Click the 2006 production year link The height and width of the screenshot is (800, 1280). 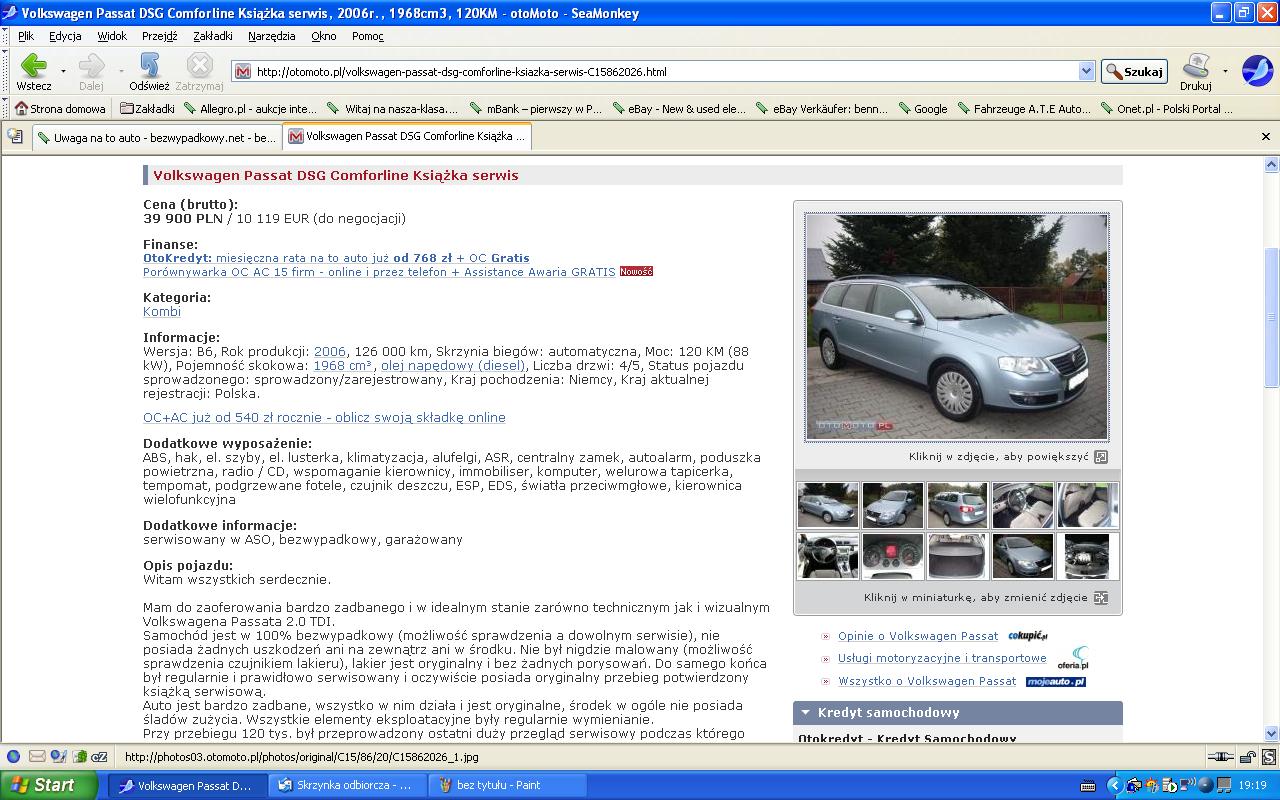tap(330, 352)
